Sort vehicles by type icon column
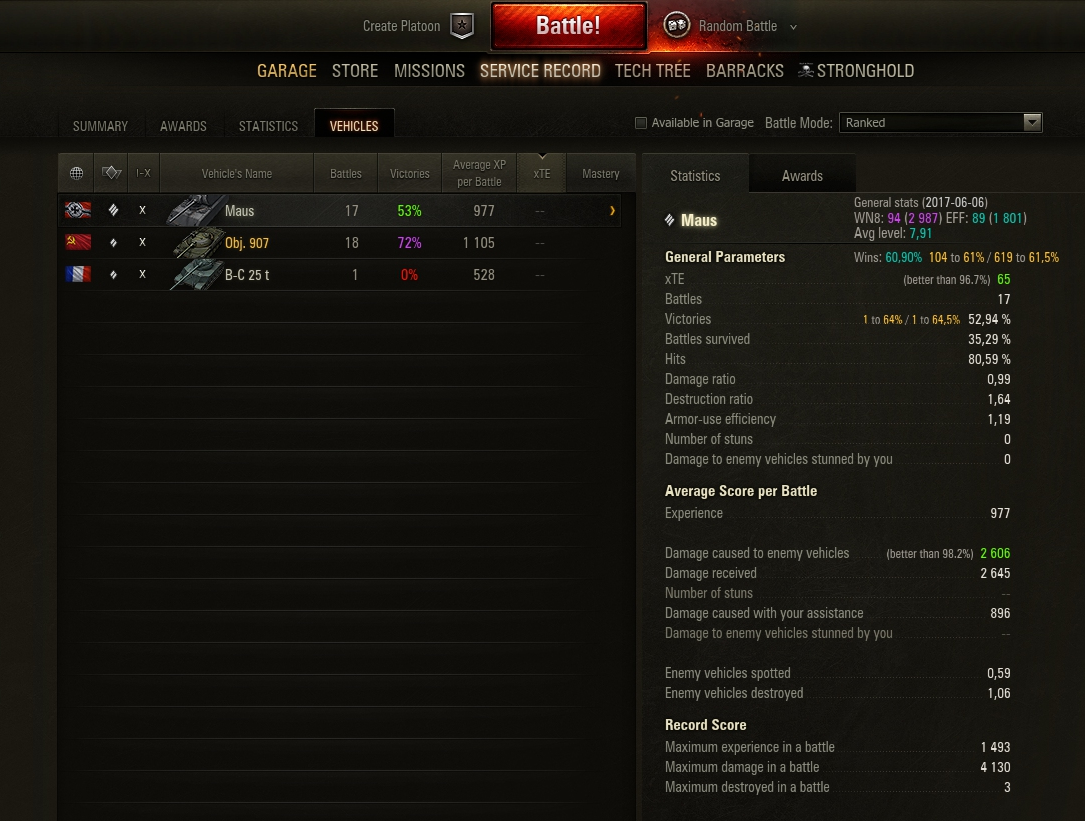1085x821 pixels. [x=111, y=173]
